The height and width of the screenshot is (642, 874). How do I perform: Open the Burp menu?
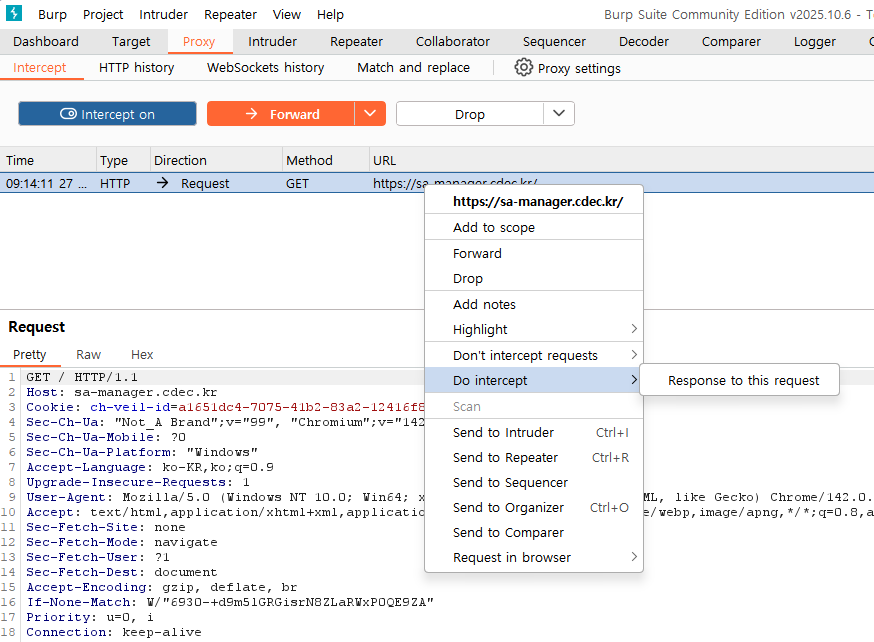[52, 14]
